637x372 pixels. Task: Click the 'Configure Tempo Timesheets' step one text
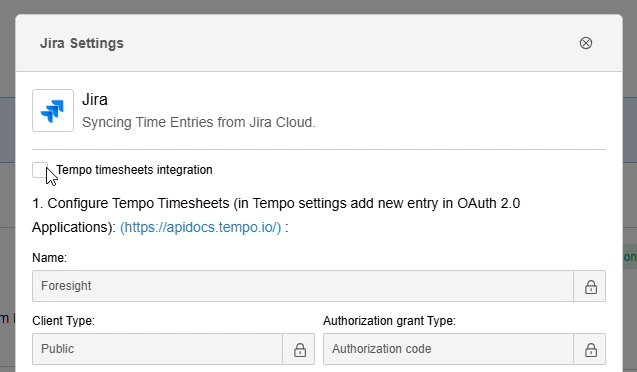point(276,203)
